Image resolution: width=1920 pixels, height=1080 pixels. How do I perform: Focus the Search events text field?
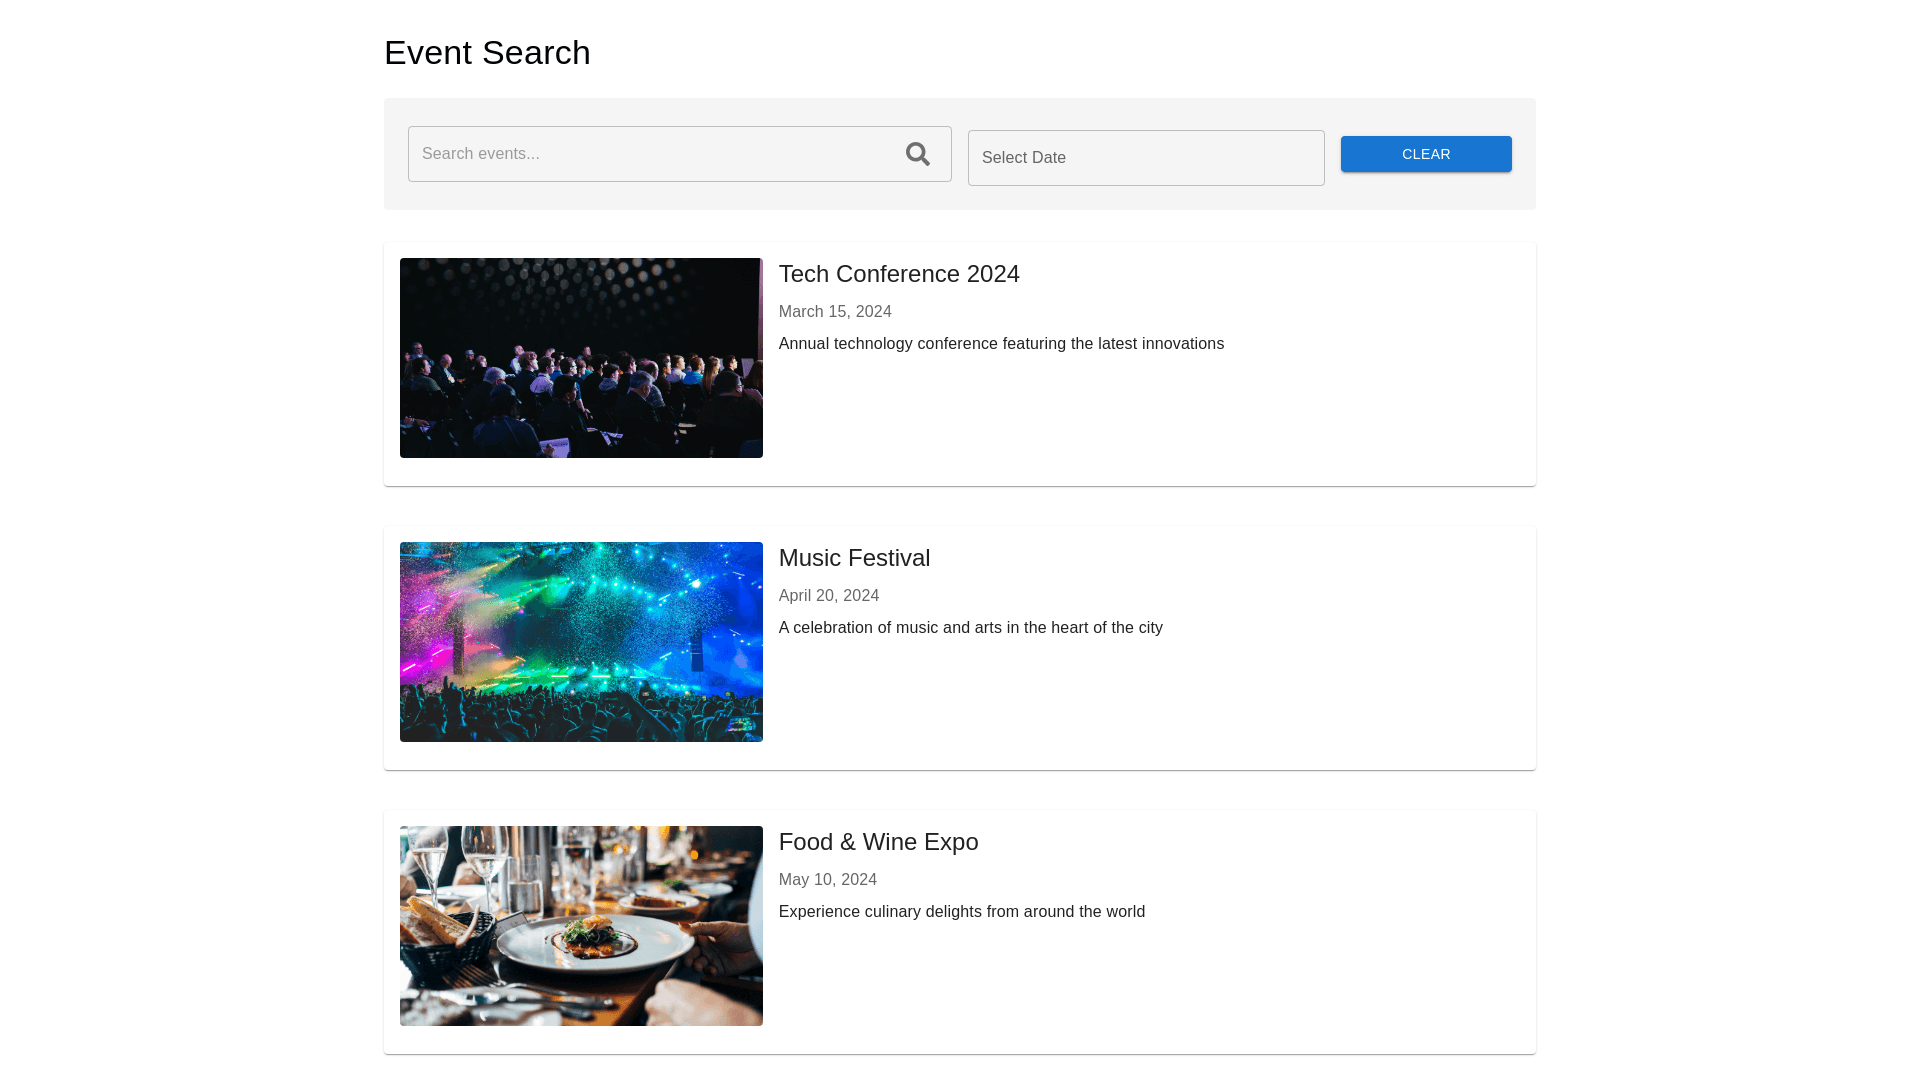pyautogui.click(x=650, y=154)
